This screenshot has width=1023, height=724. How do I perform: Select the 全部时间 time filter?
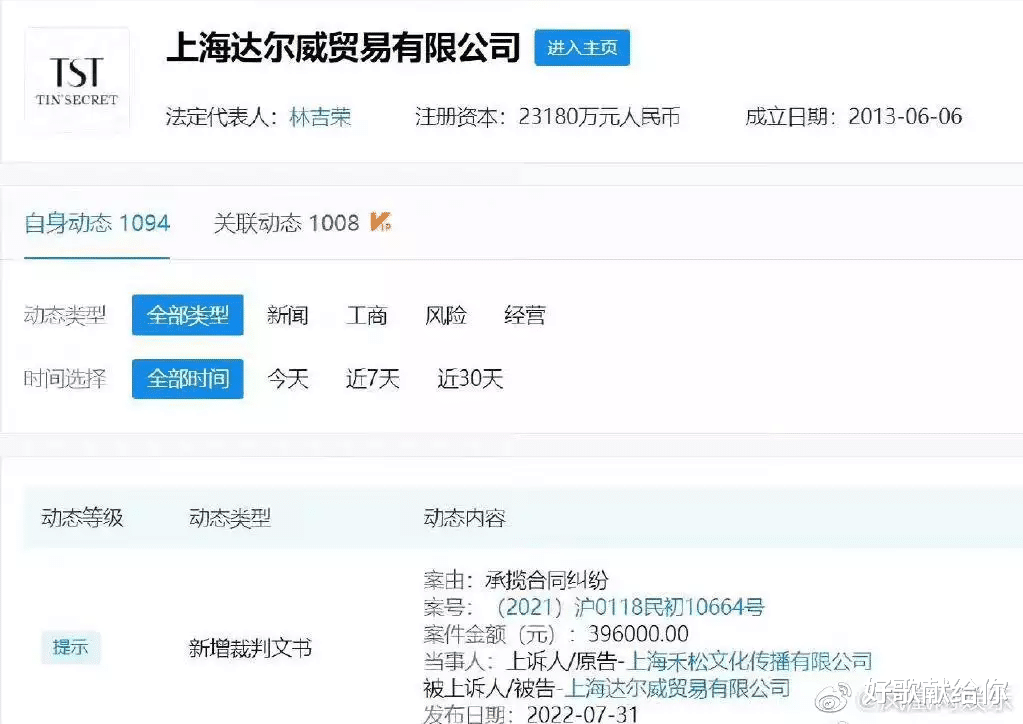coord(187,379)
